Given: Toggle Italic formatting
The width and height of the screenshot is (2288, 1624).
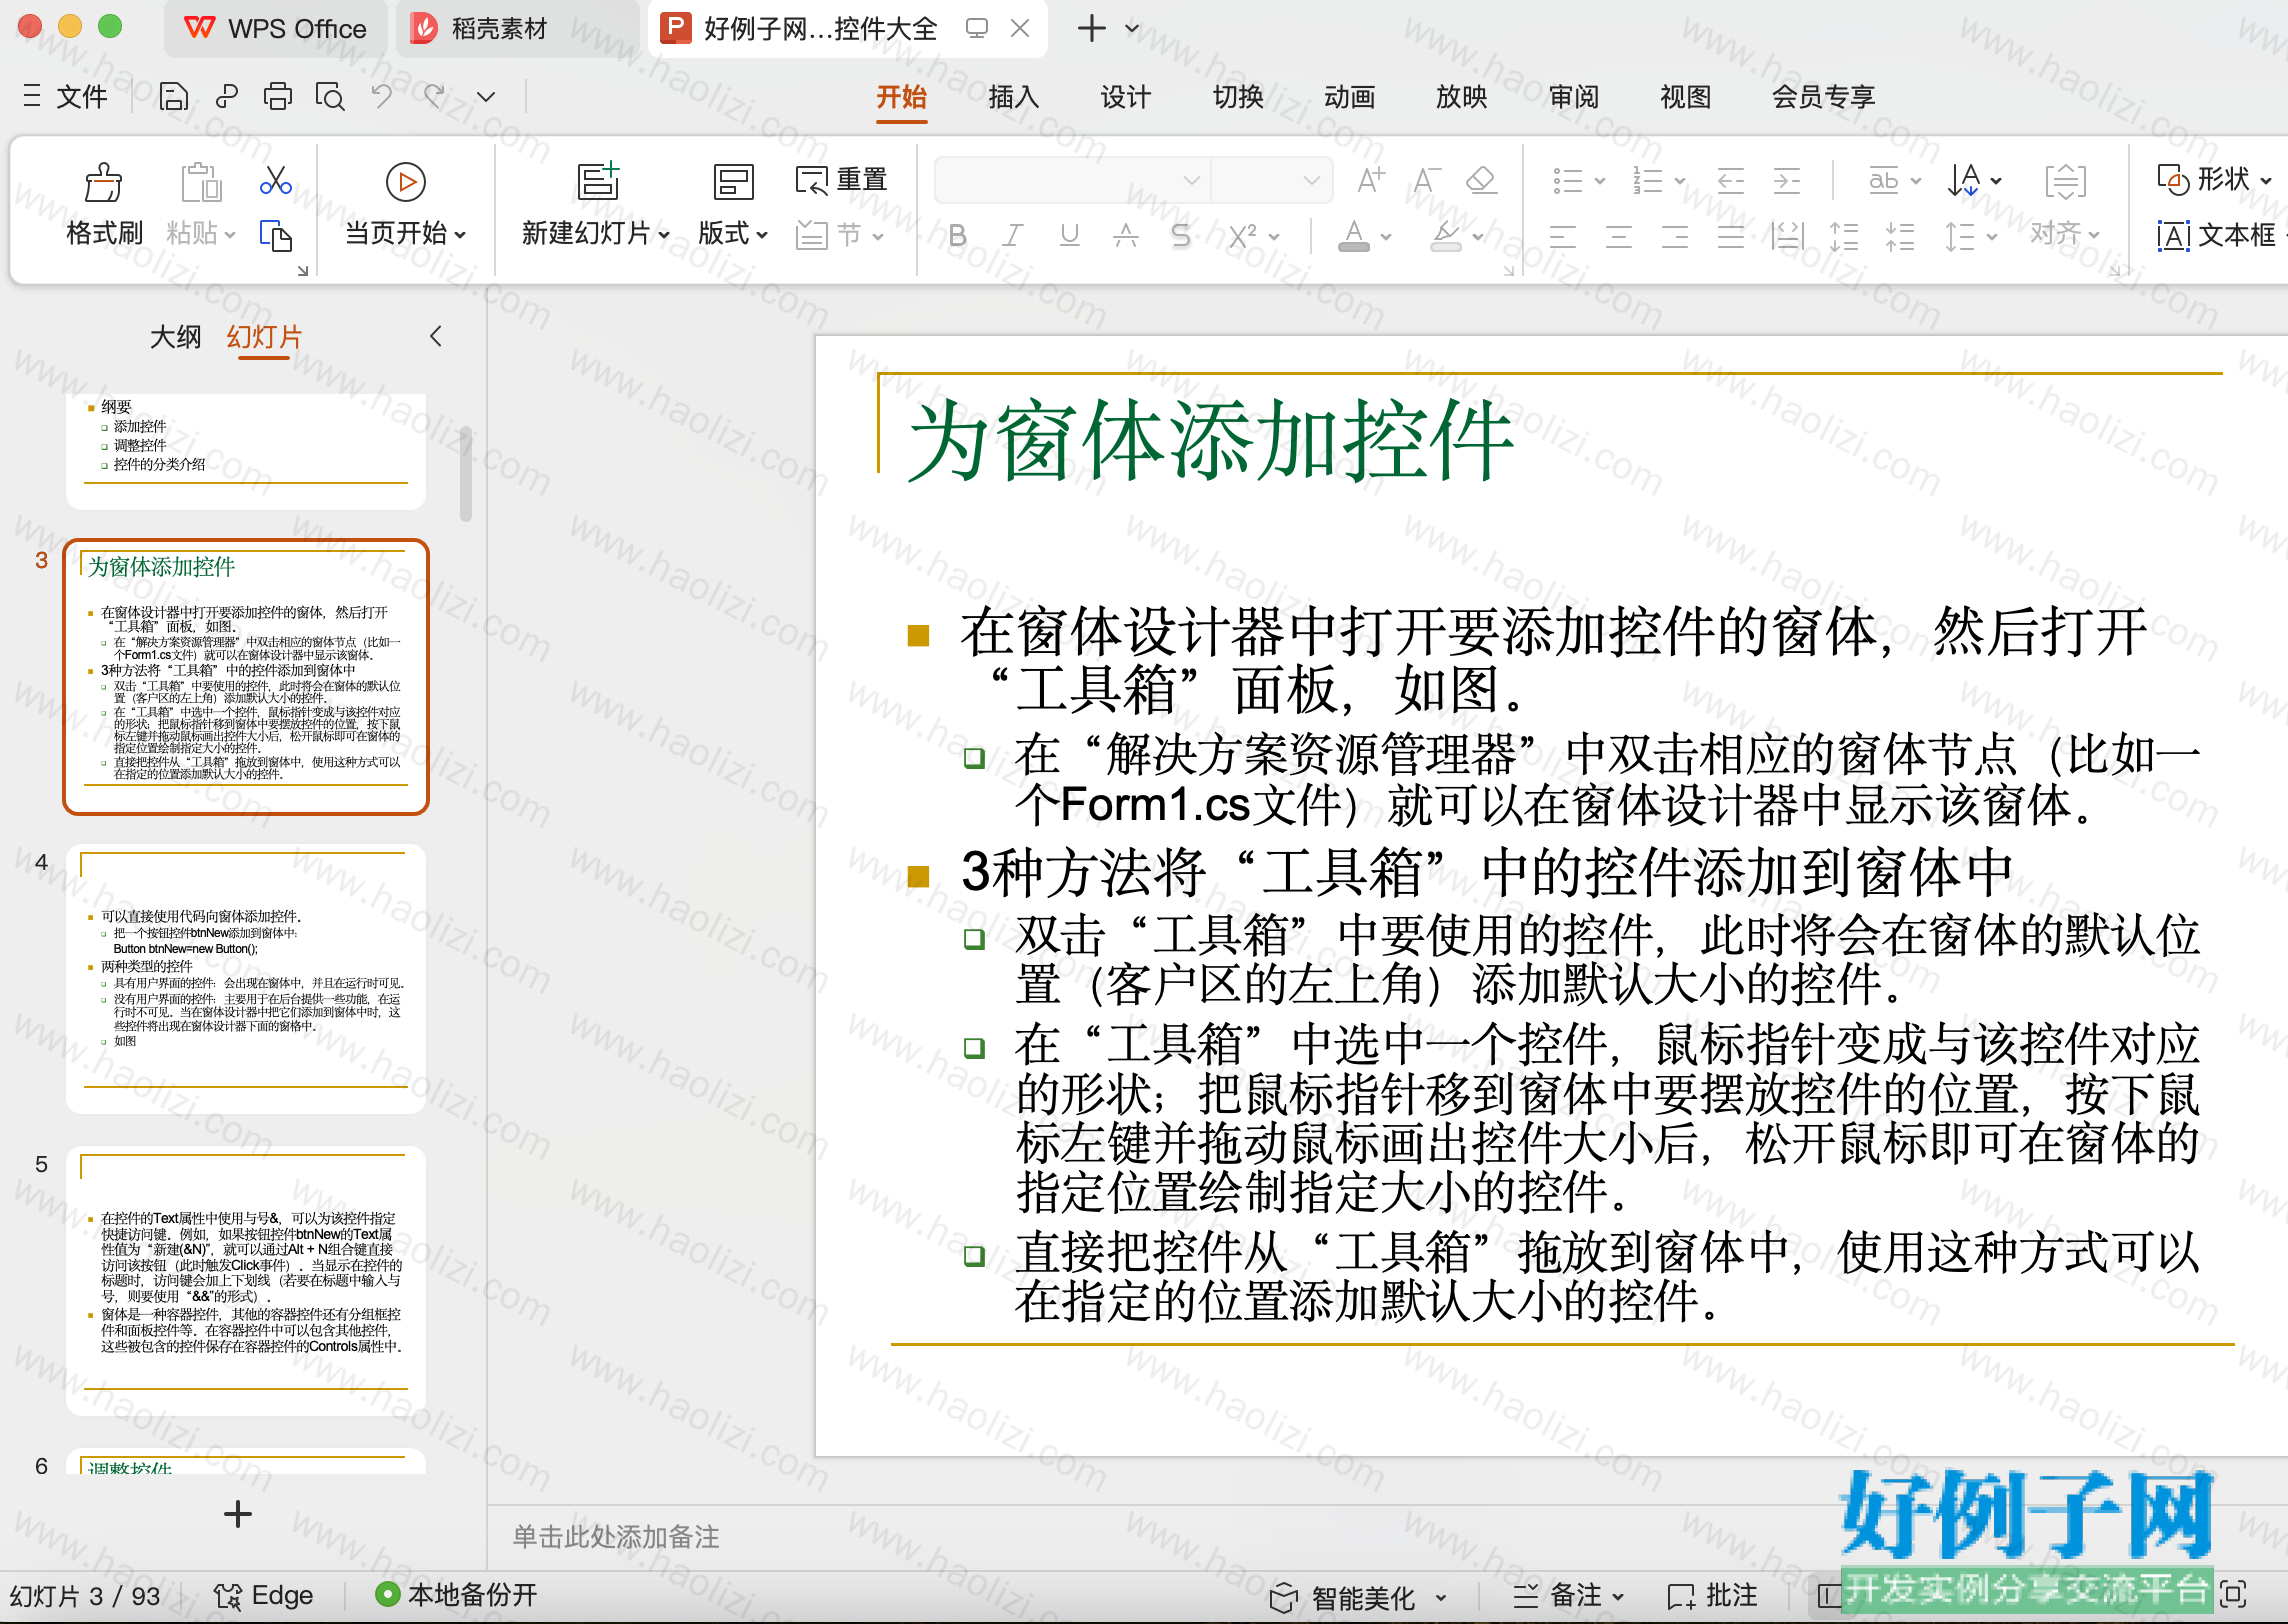Looking at the screenshot, I should pyautogui.click(x=1013, y=236).
